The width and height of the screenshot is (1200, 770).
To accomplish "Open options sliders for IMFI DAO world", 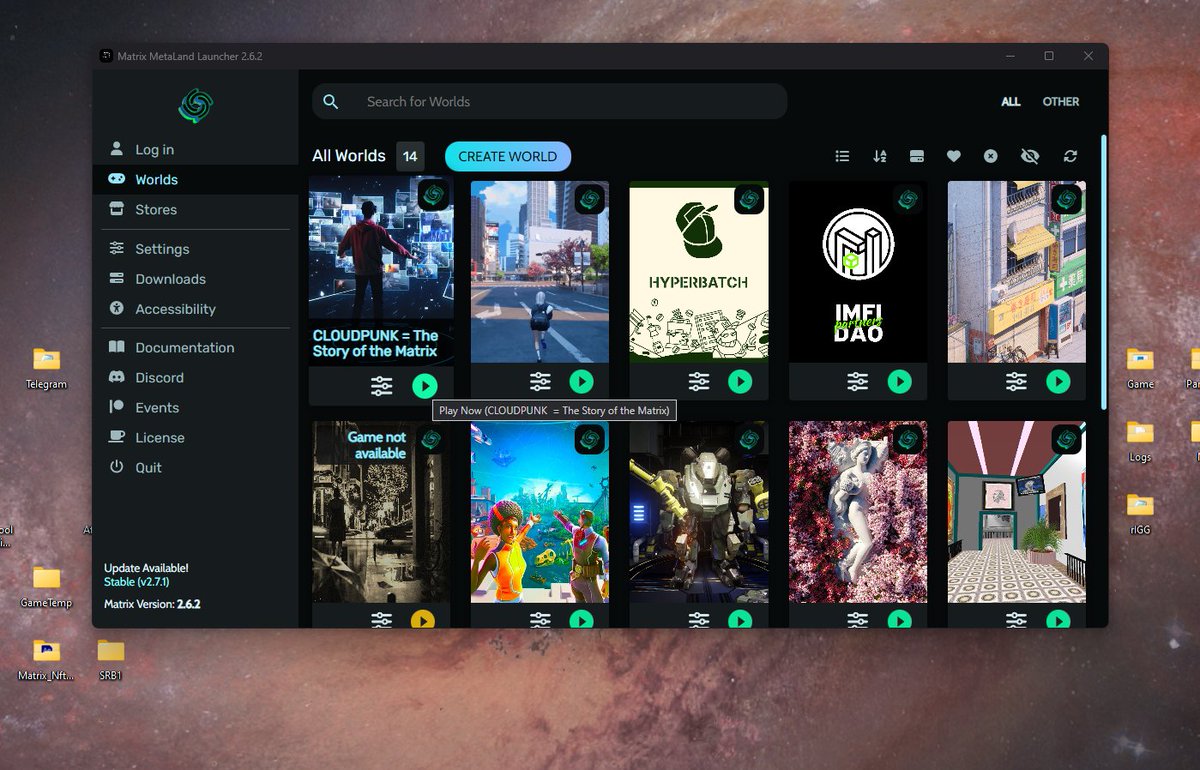I will coord(858,381).
